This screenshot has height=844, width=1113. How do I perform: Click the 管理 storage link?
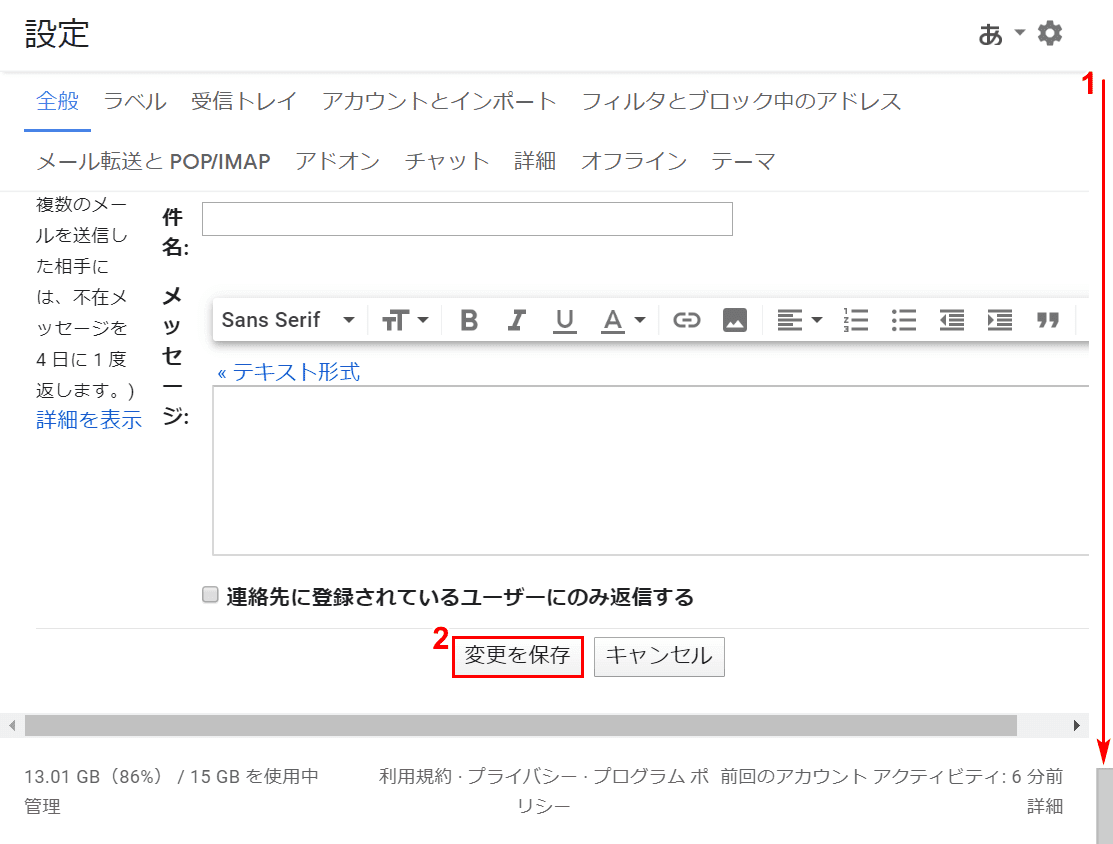pos(43,806)
